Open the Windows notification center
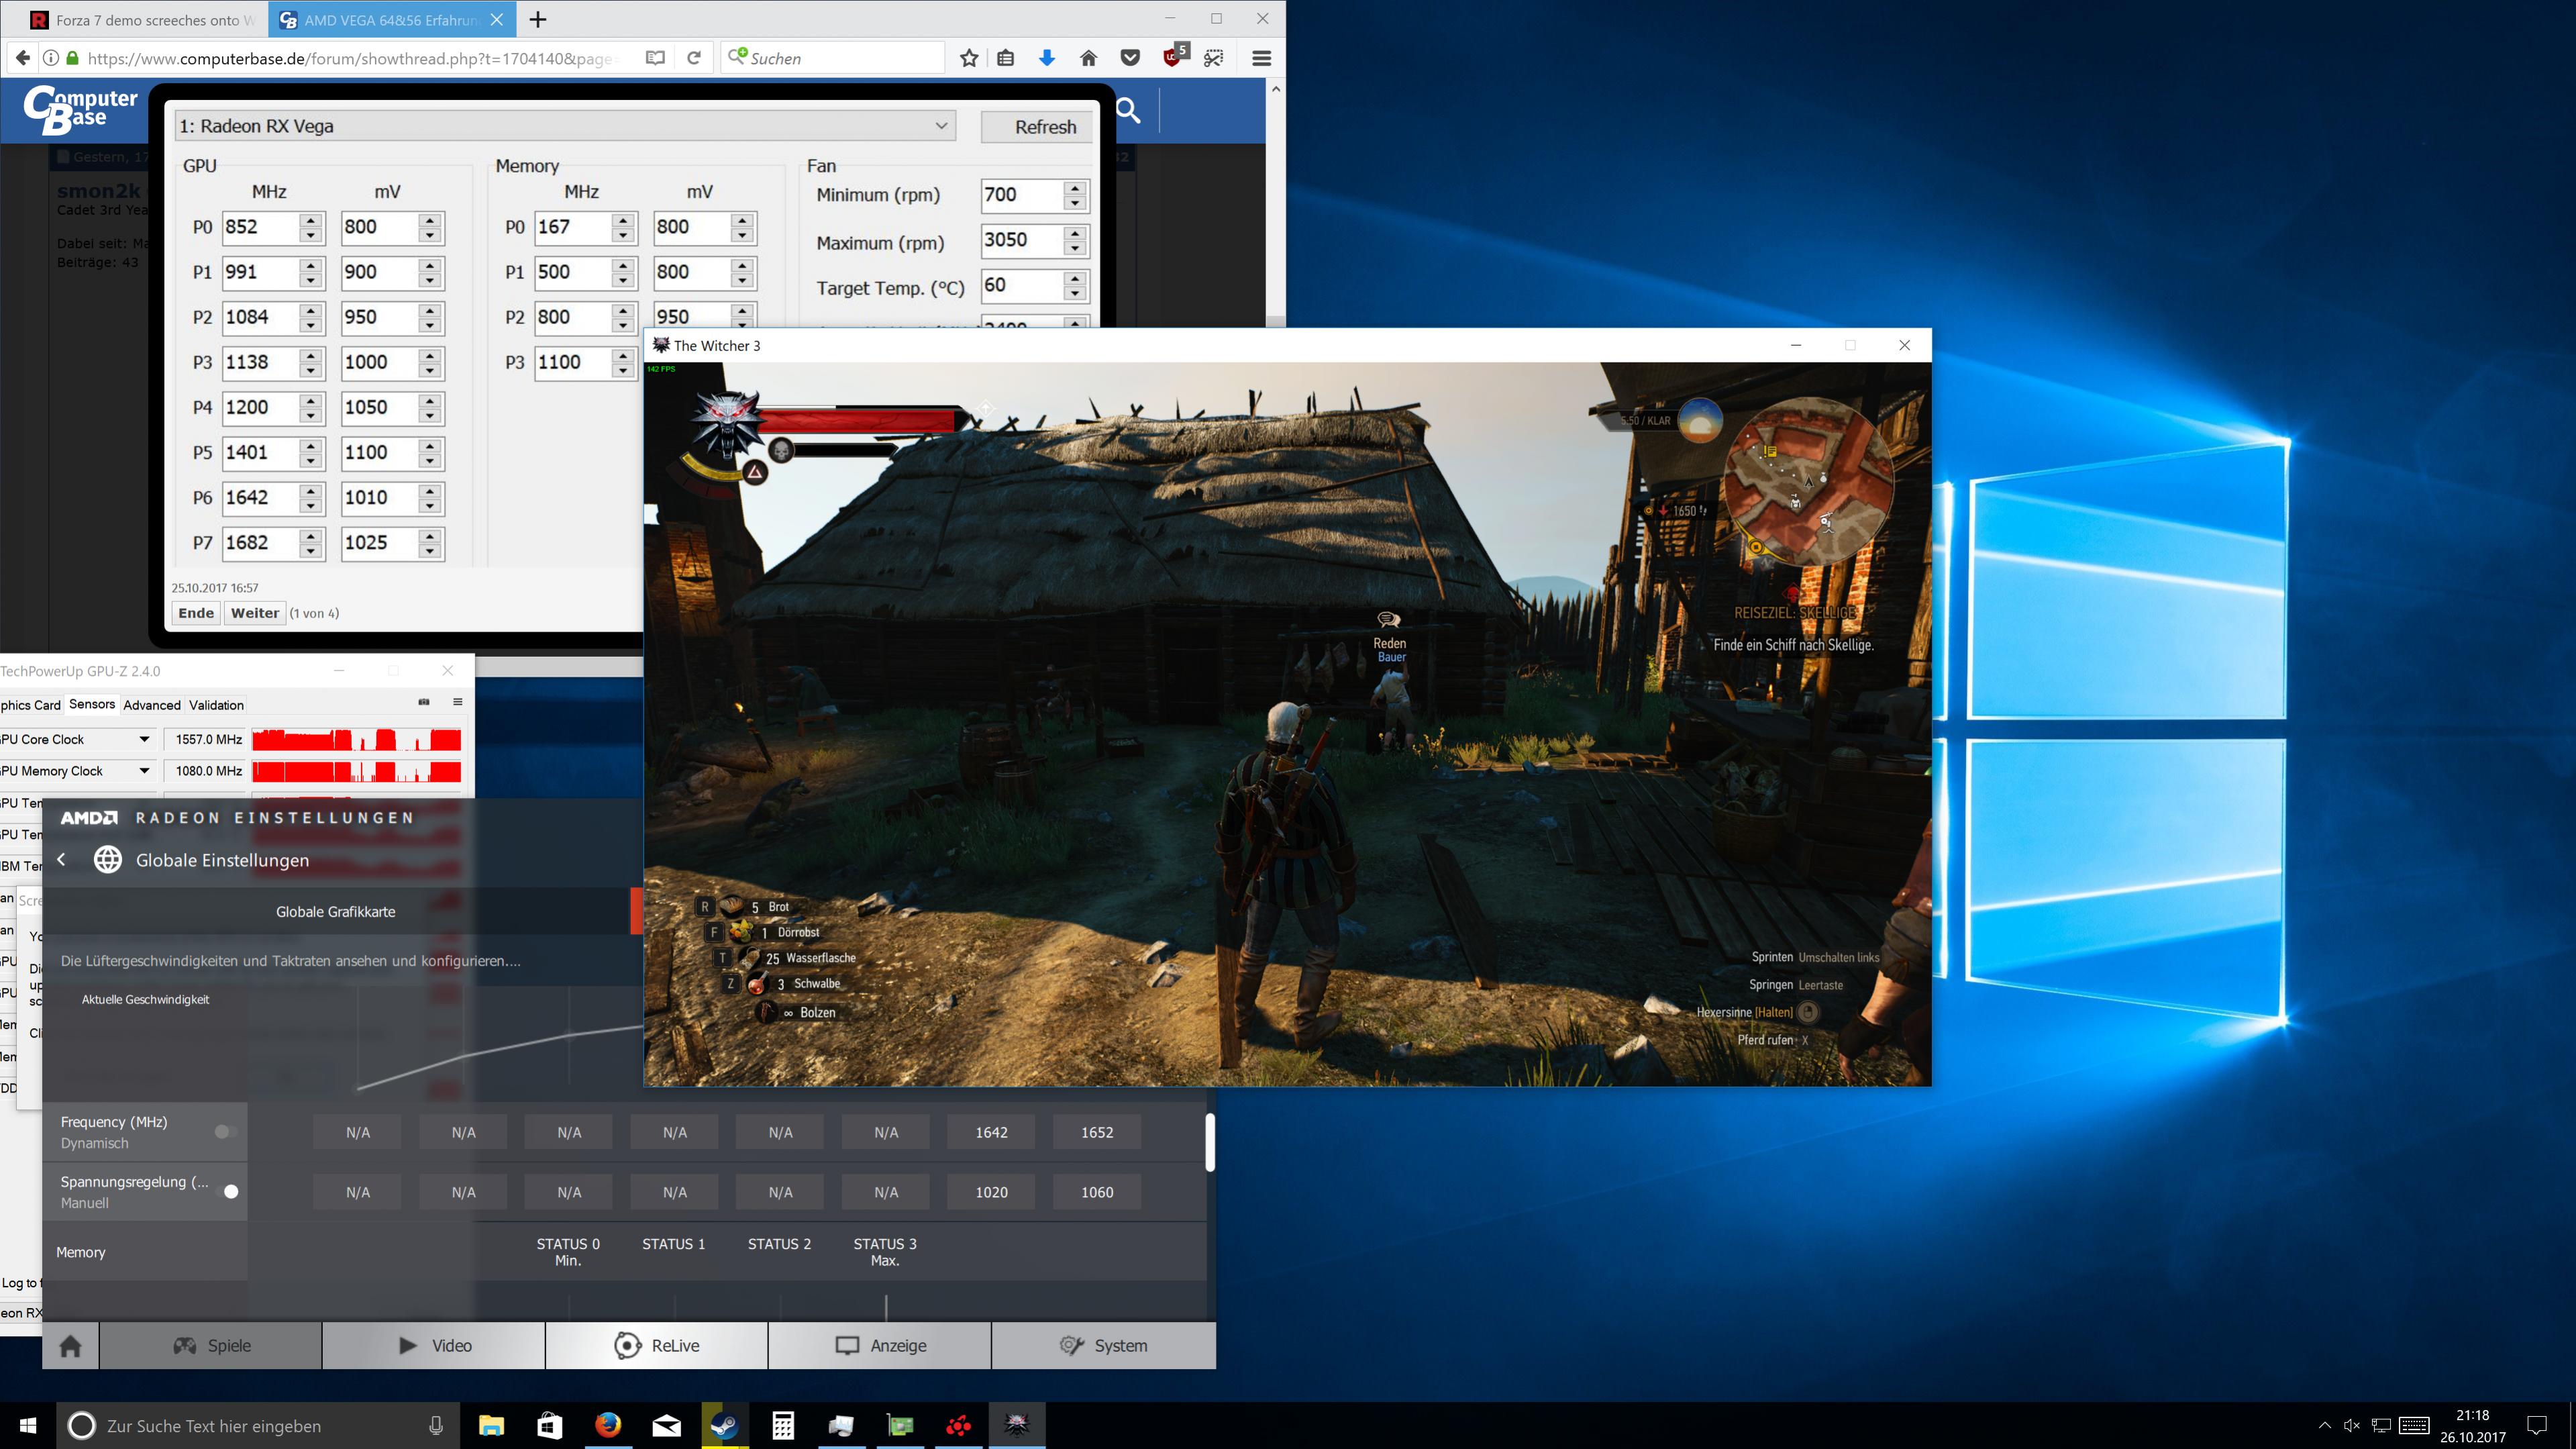 pyautogui.click(x=2537, y=1425)
